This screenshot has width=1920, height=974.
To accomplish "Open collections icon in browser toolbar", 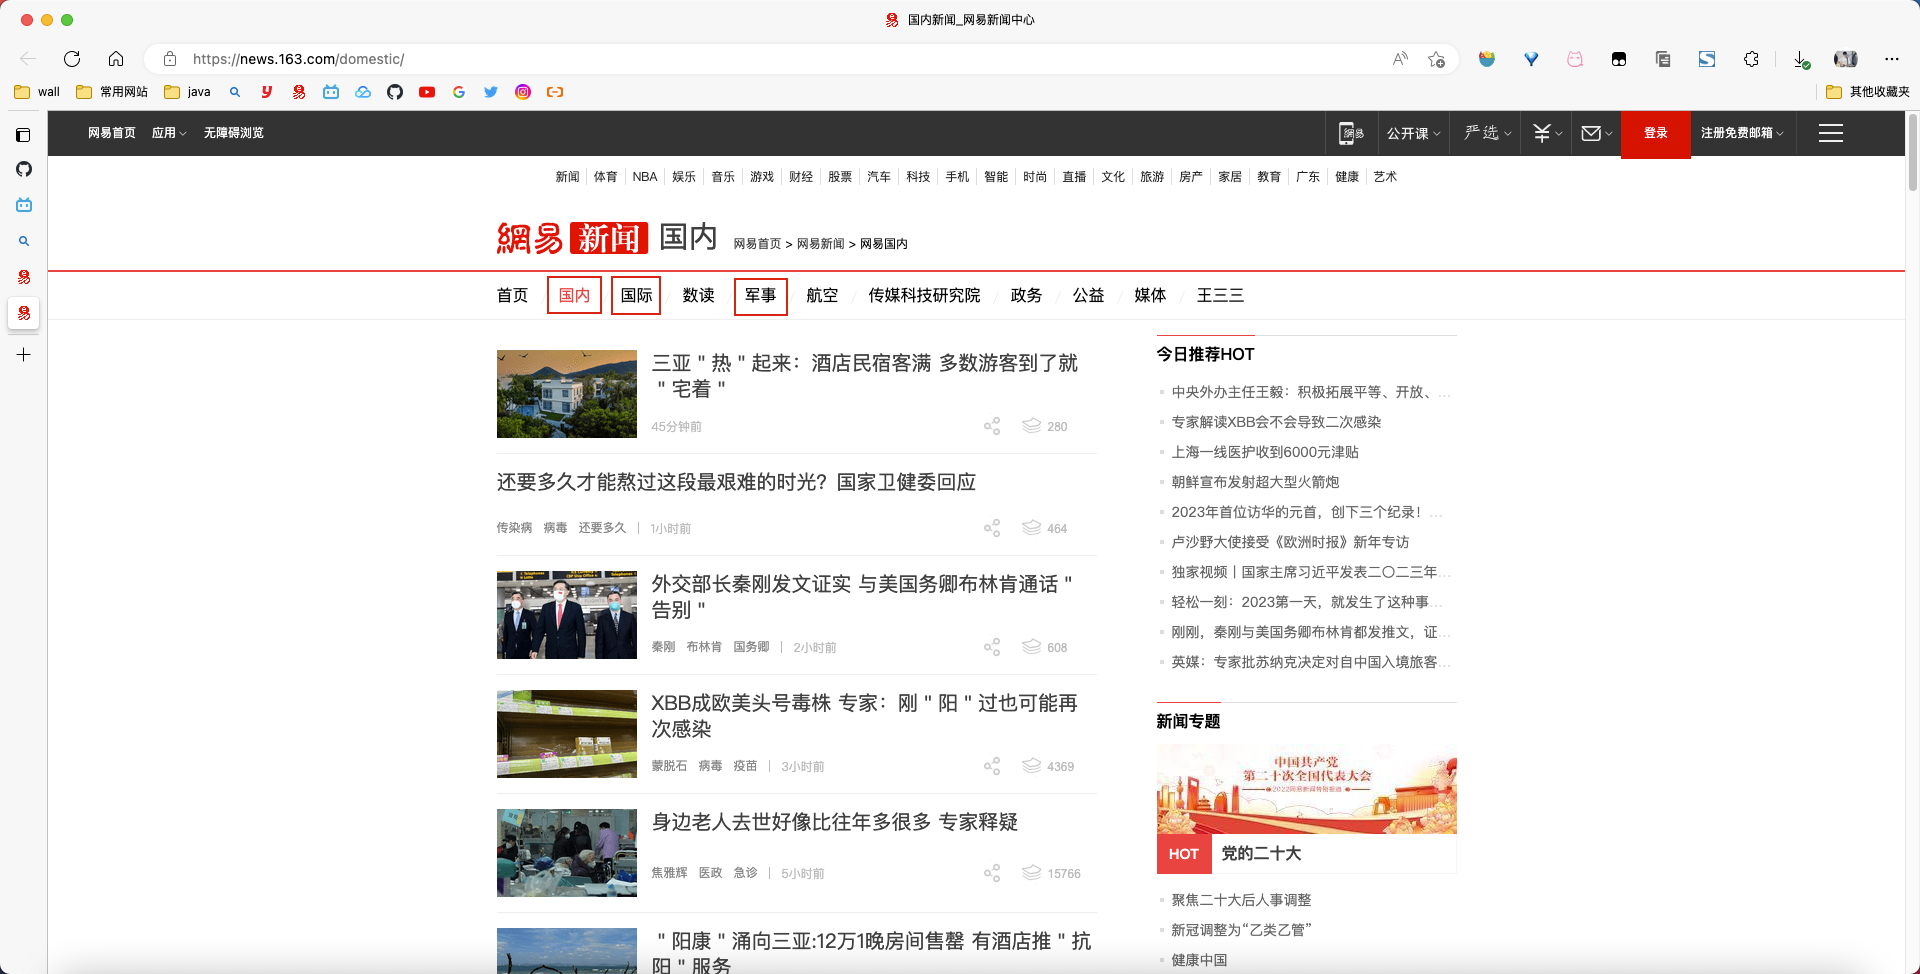I will tap(1663, 59).
